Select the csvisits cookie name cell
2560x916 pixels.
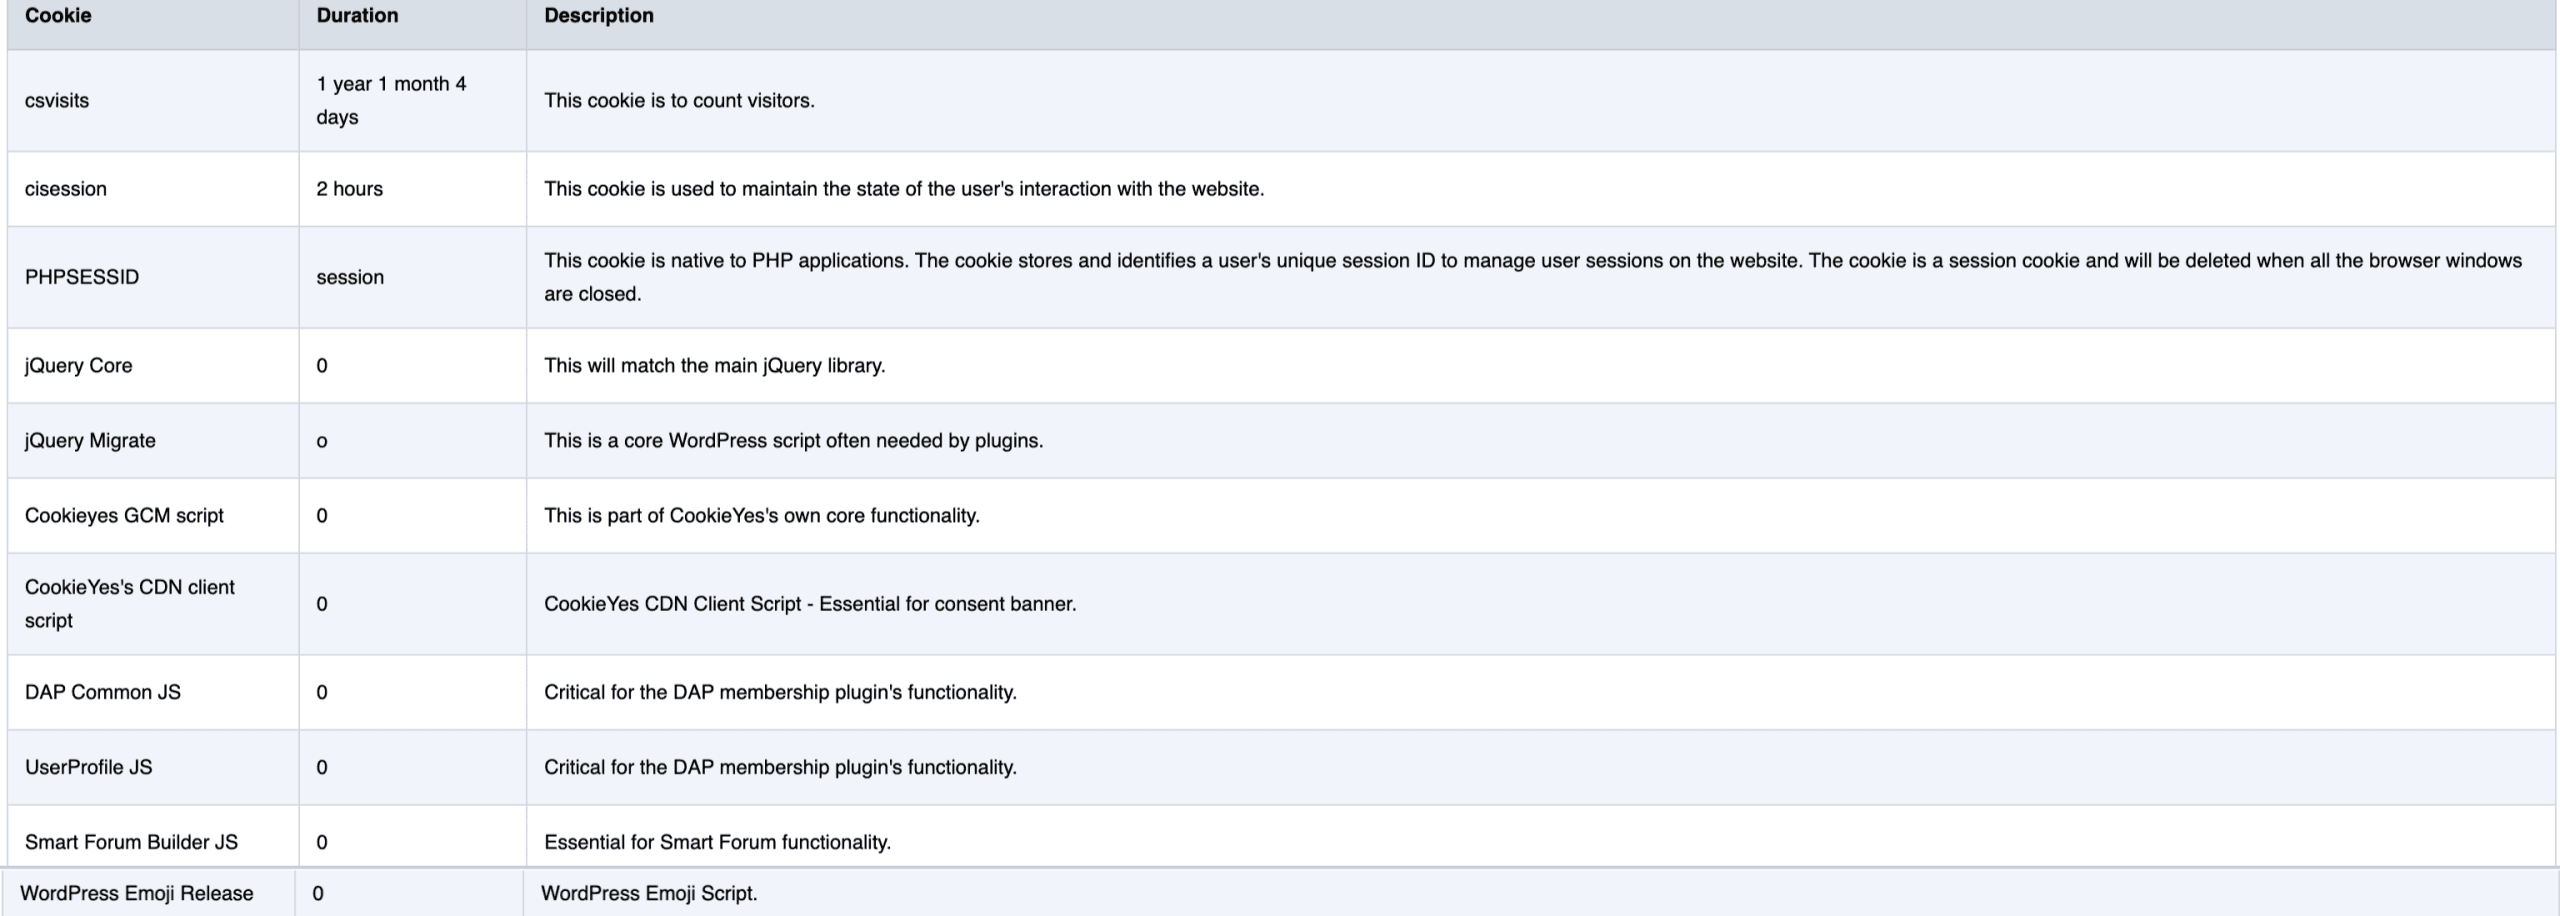click(57, 101)
